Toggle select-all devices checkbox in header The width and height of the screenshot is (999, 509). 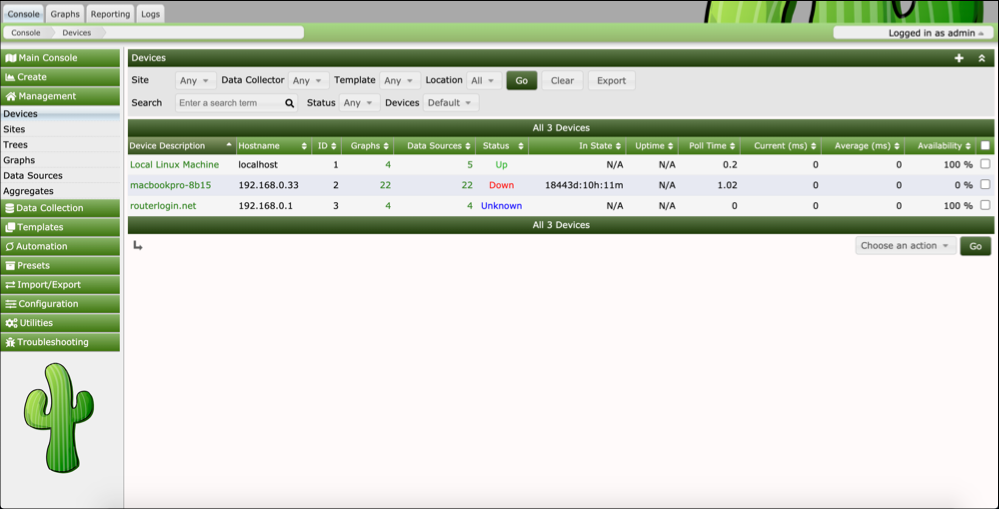click(x=986, y=146)
